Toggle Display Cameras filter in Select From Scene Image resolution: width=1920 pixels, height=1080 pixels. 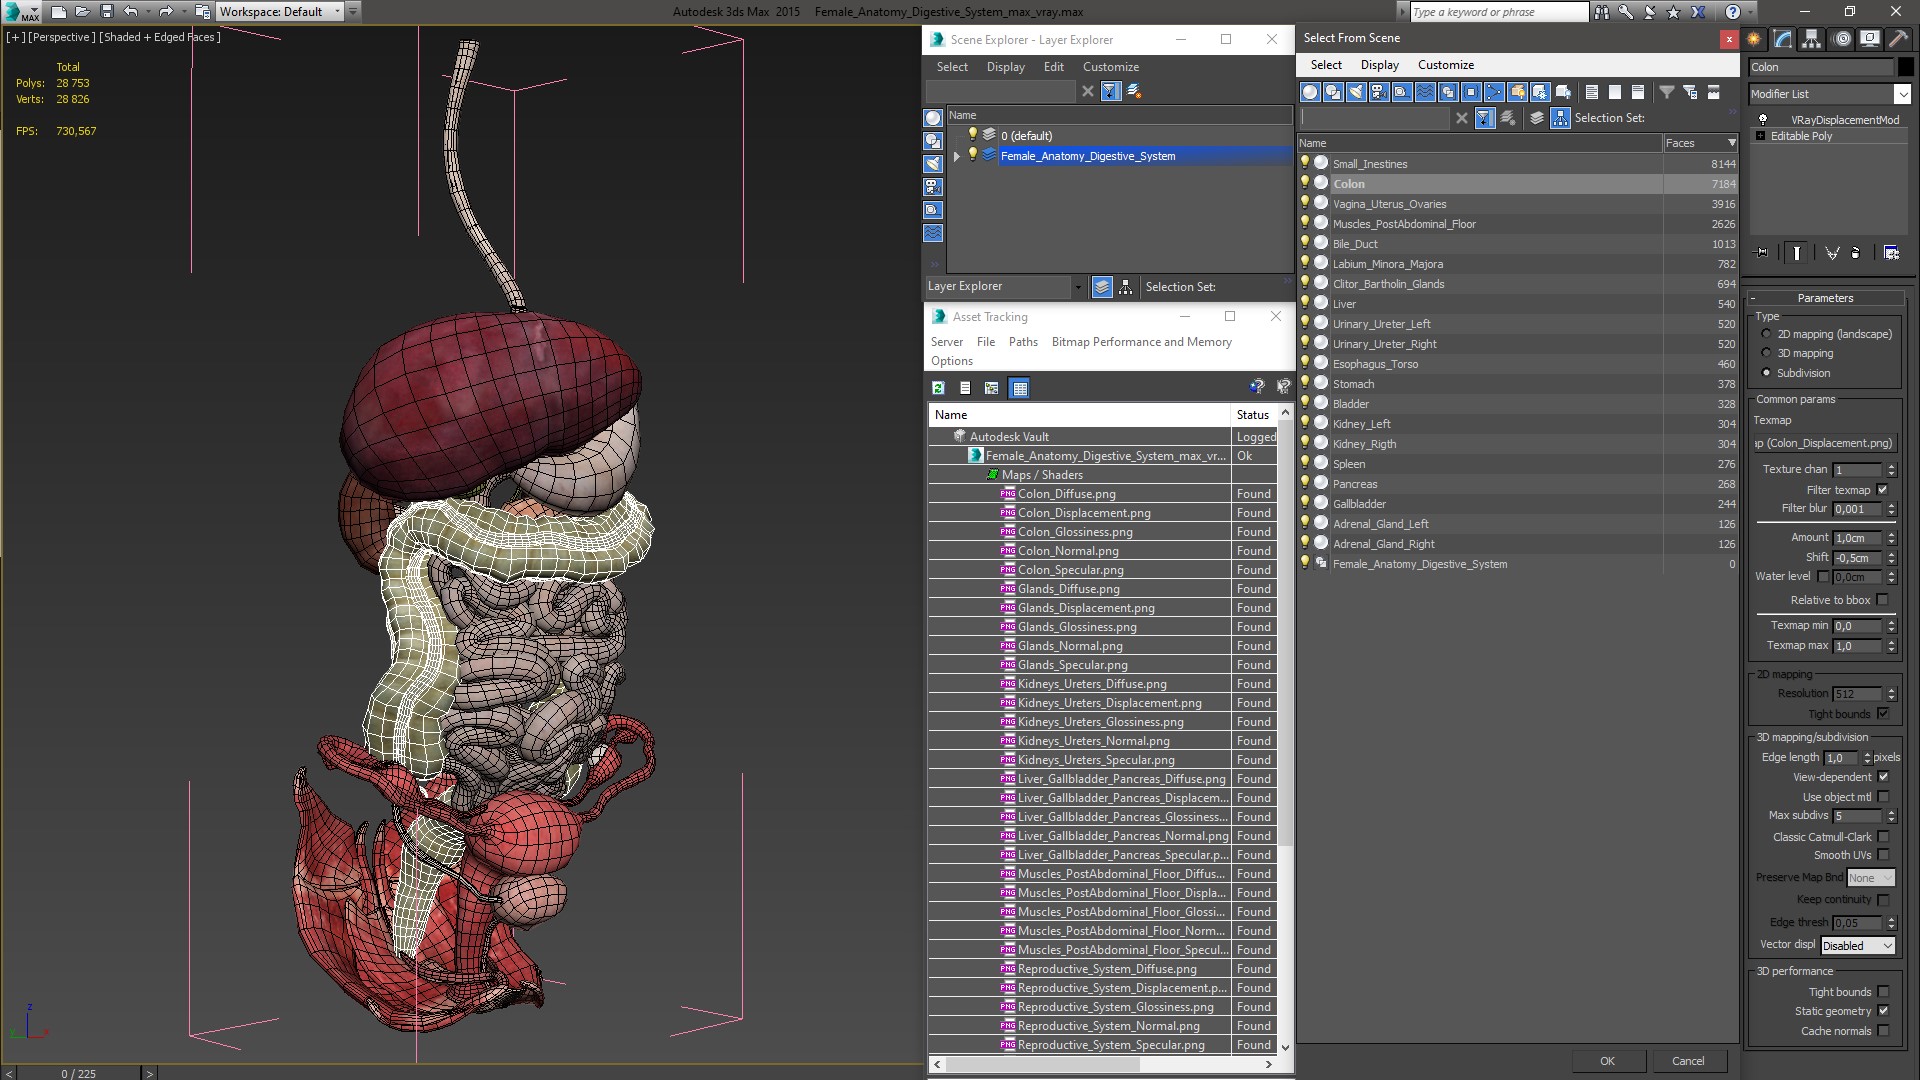tap(1379, 92)
